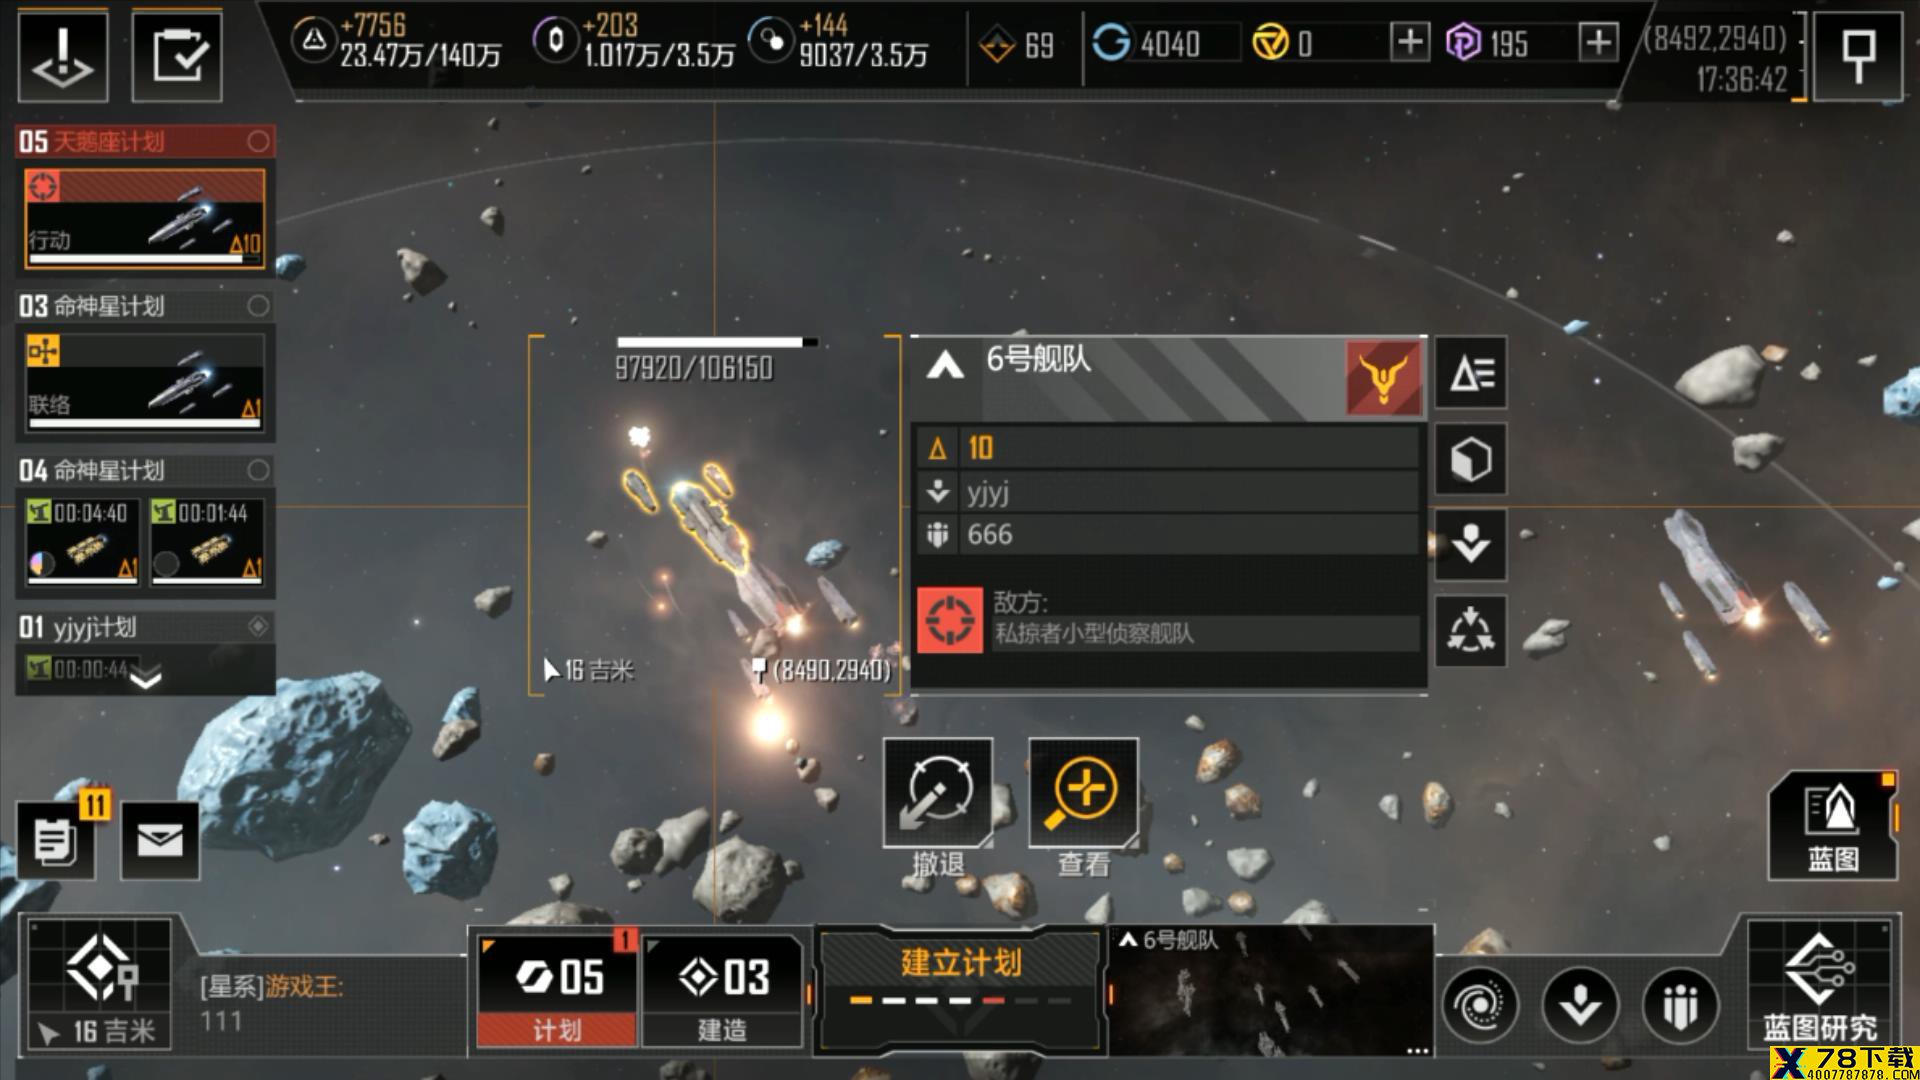The height and width of the screenshot is (1080, 1920).
Task: Add currency with plus next to 195
Action: coord(1599,42)
